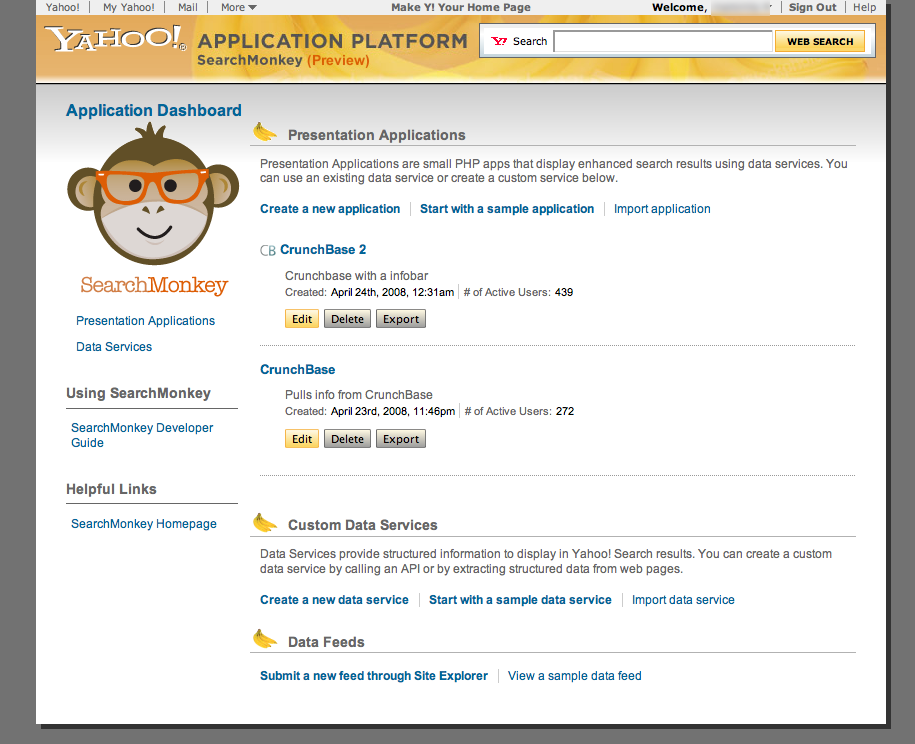
Task: Click the WEB SEARCH button
Action: coord(820,41)
